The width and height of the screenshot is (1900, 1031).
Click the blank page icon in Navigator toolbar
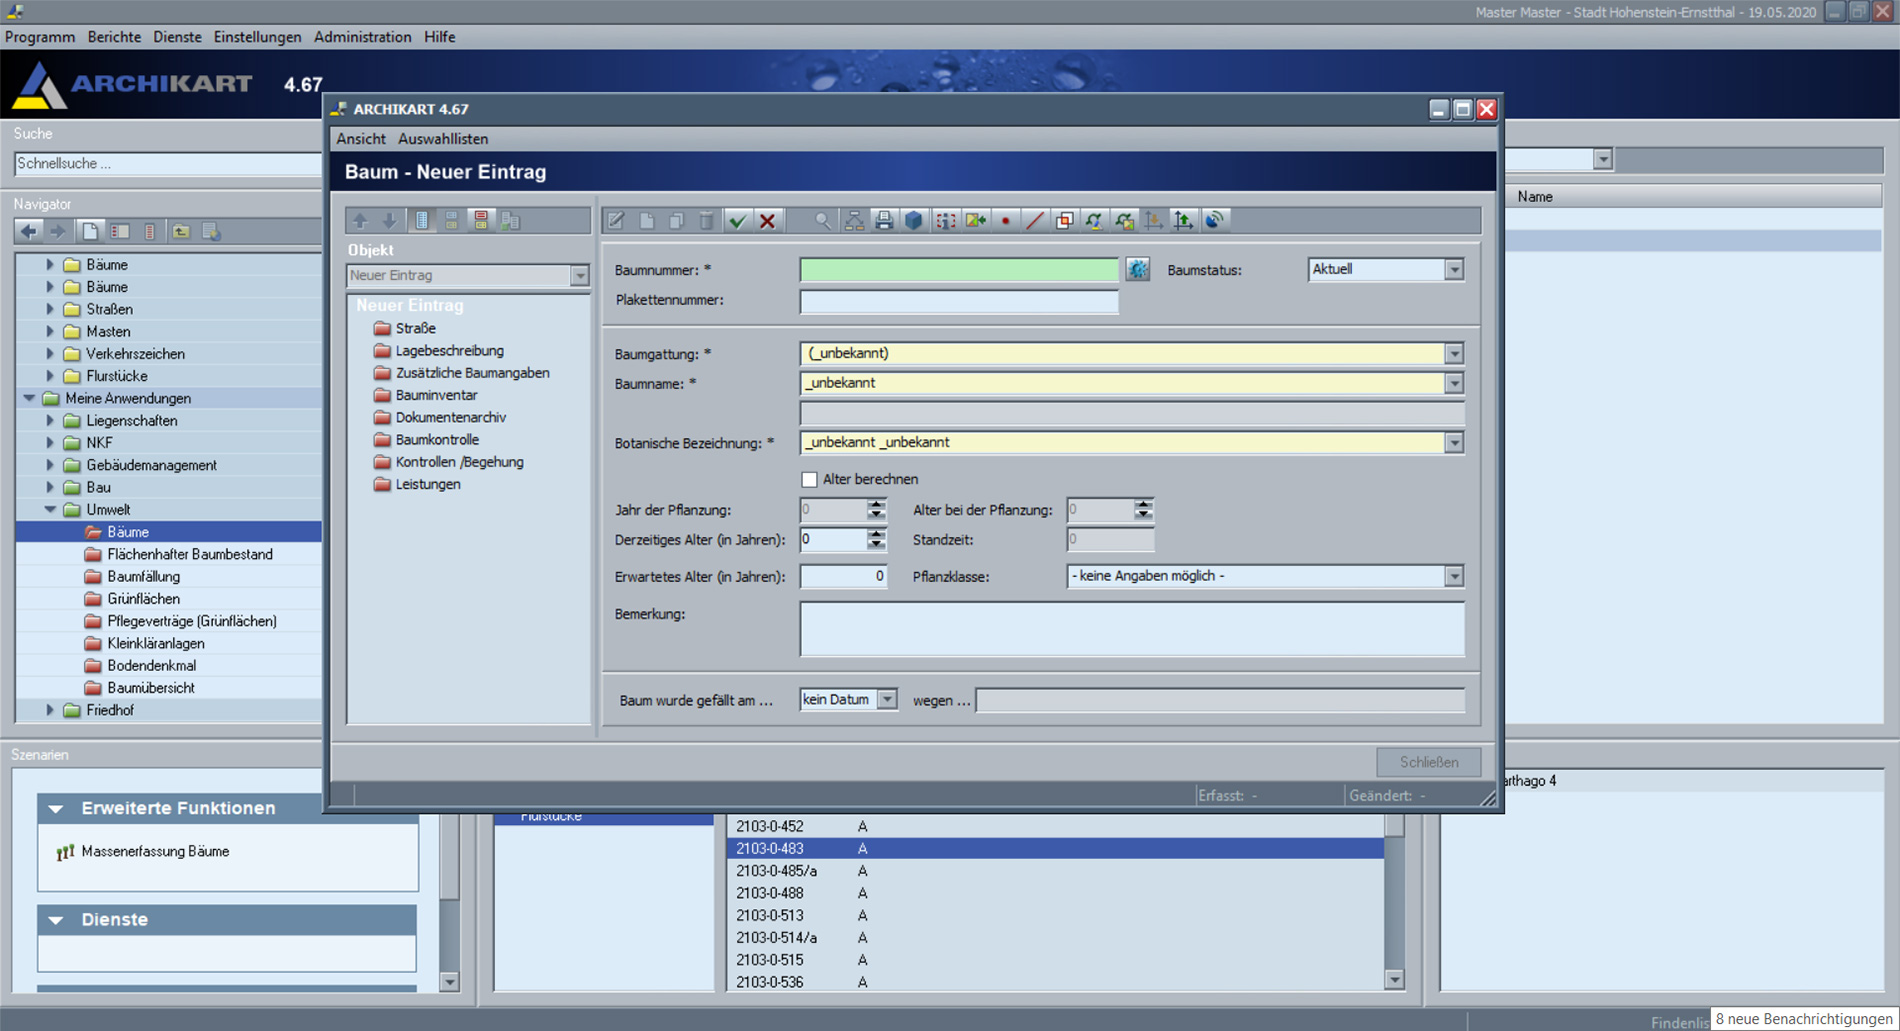pos(90,232)
